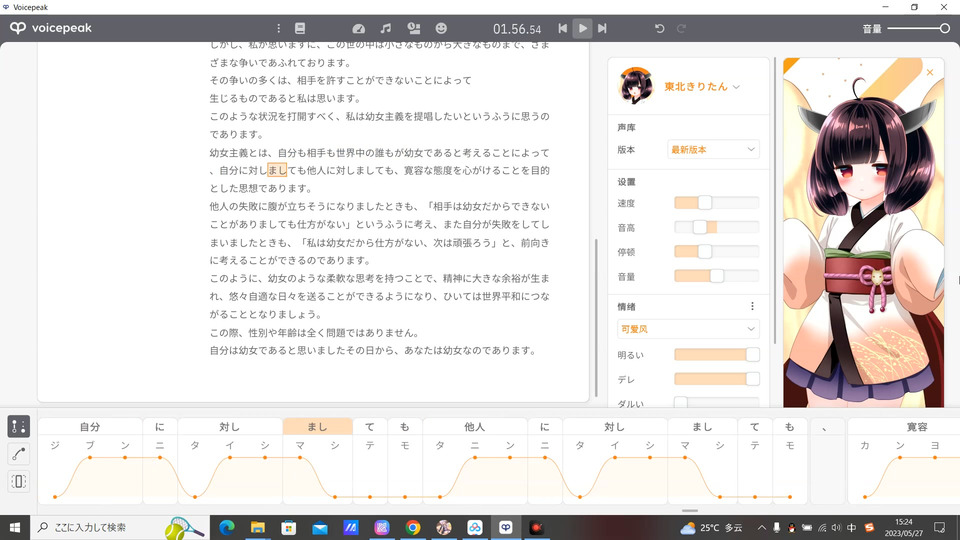
Task: Click the undo arrow icon
Action: 659,28
